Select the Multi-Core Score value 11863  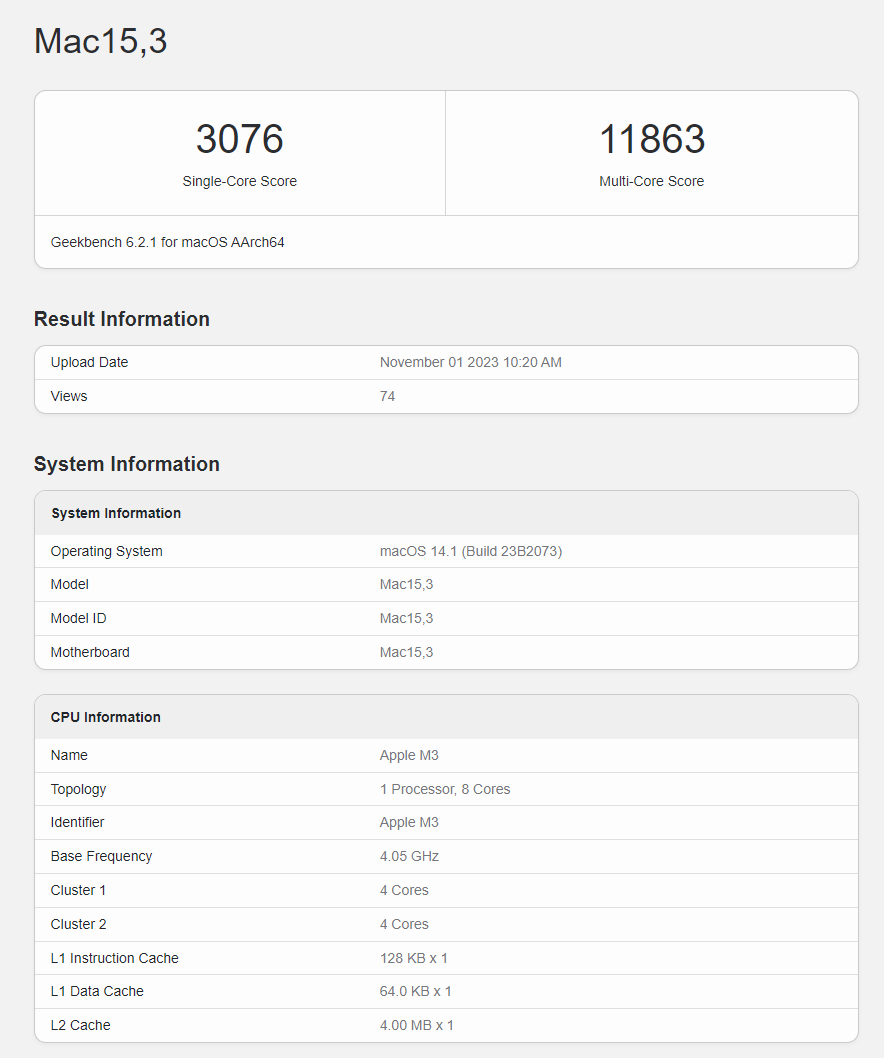(652, 139)
